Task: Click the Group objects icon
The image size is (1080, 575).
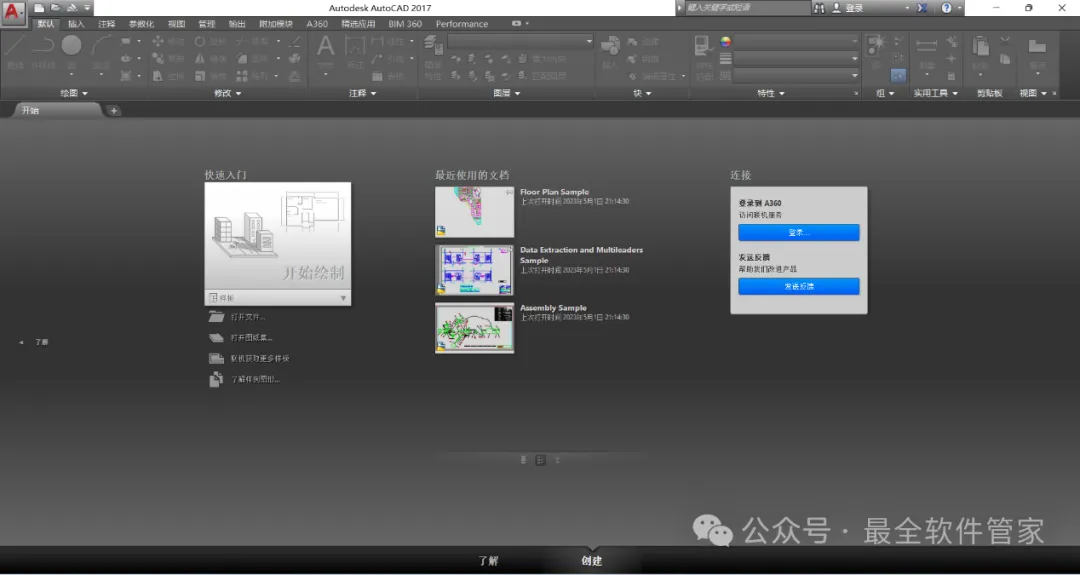Action: pyautogui.click(x=875, y=45)
